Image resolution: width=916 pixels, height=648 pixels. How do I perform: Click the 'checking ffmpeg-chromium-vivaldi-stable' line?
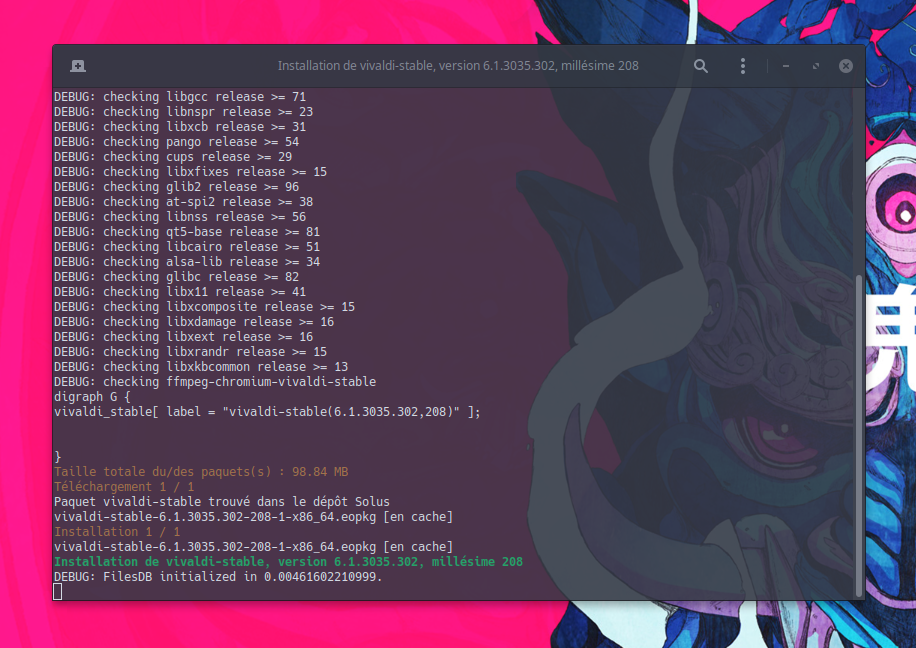coord(215,382)
